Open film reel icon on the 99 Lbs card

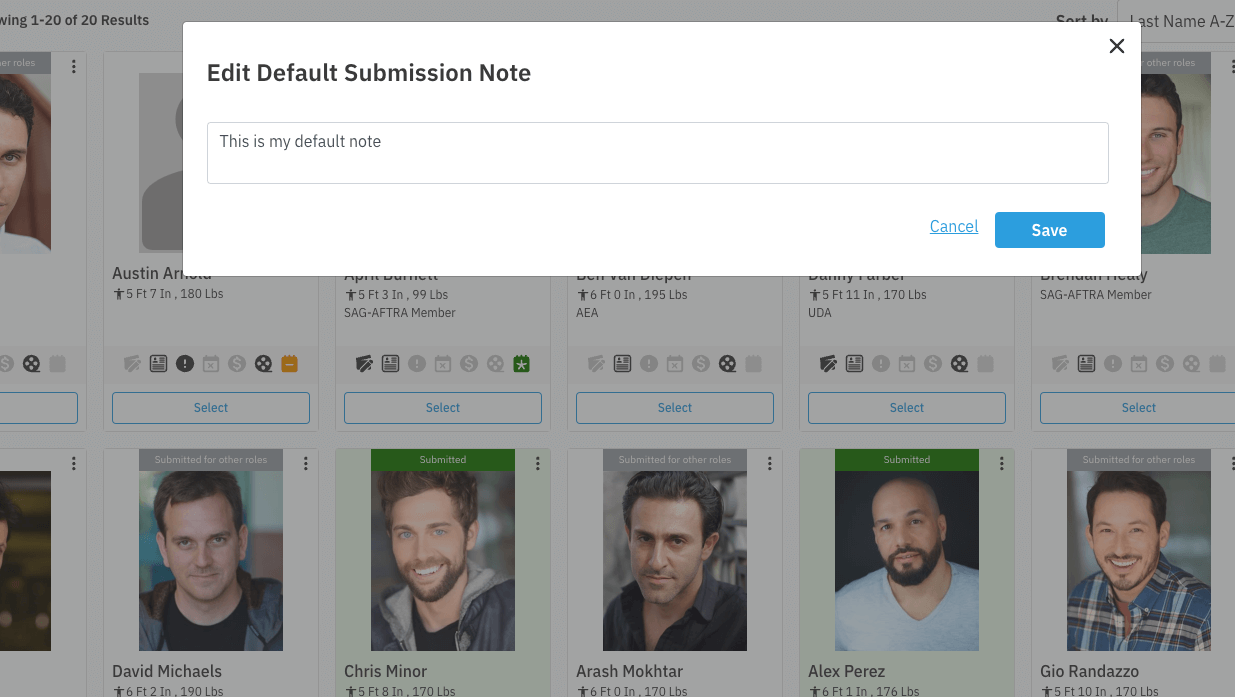(x=495, y=364)
